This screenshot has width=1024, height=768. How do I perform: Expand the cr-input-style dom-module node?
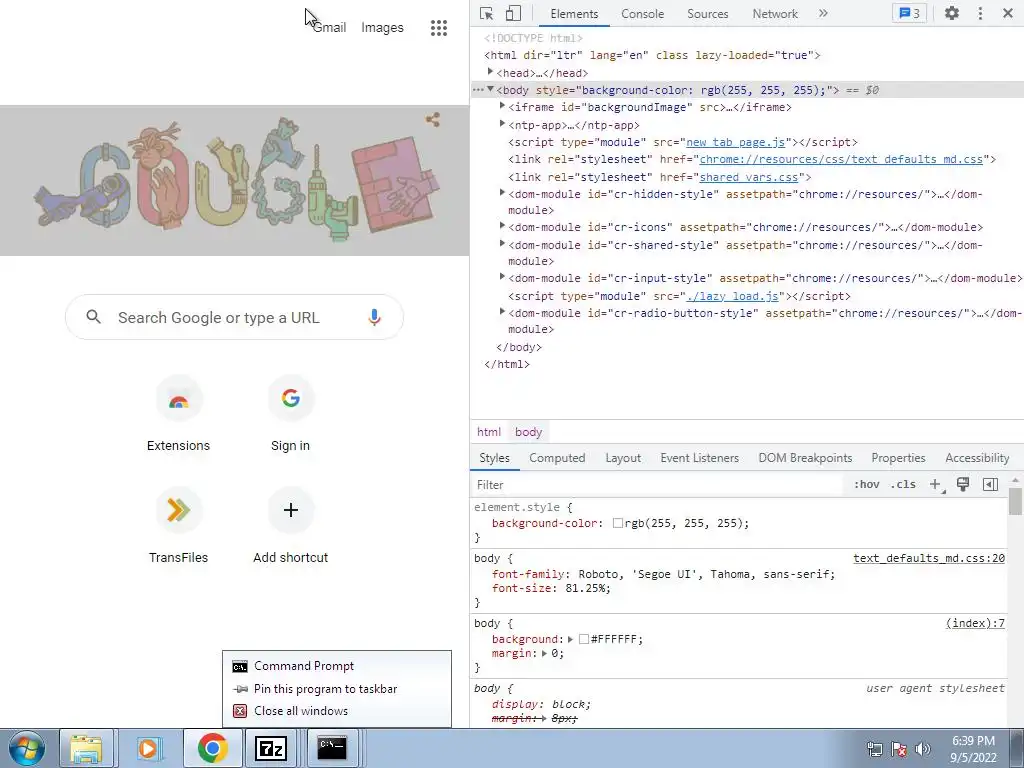502,277
